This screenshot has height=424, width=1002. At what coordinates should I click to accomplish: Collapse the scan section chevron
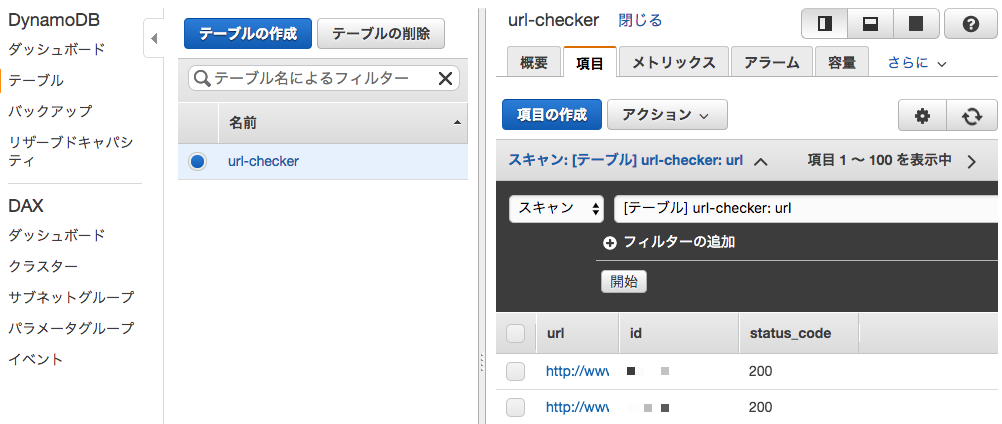(x=760, y=162)
